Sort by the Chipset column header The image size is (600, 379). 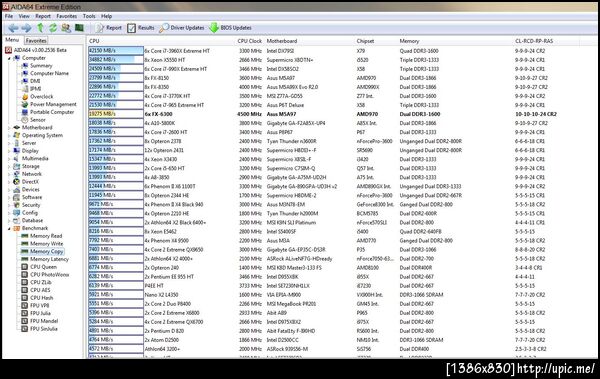click(x=365, y=41)
